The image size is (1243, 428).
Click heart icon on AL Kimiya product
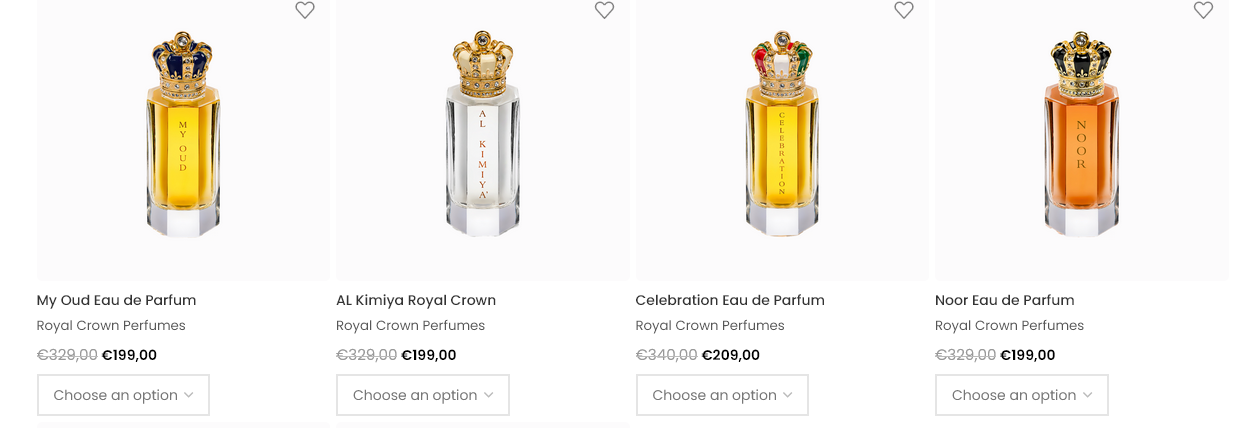click(604, 10)
